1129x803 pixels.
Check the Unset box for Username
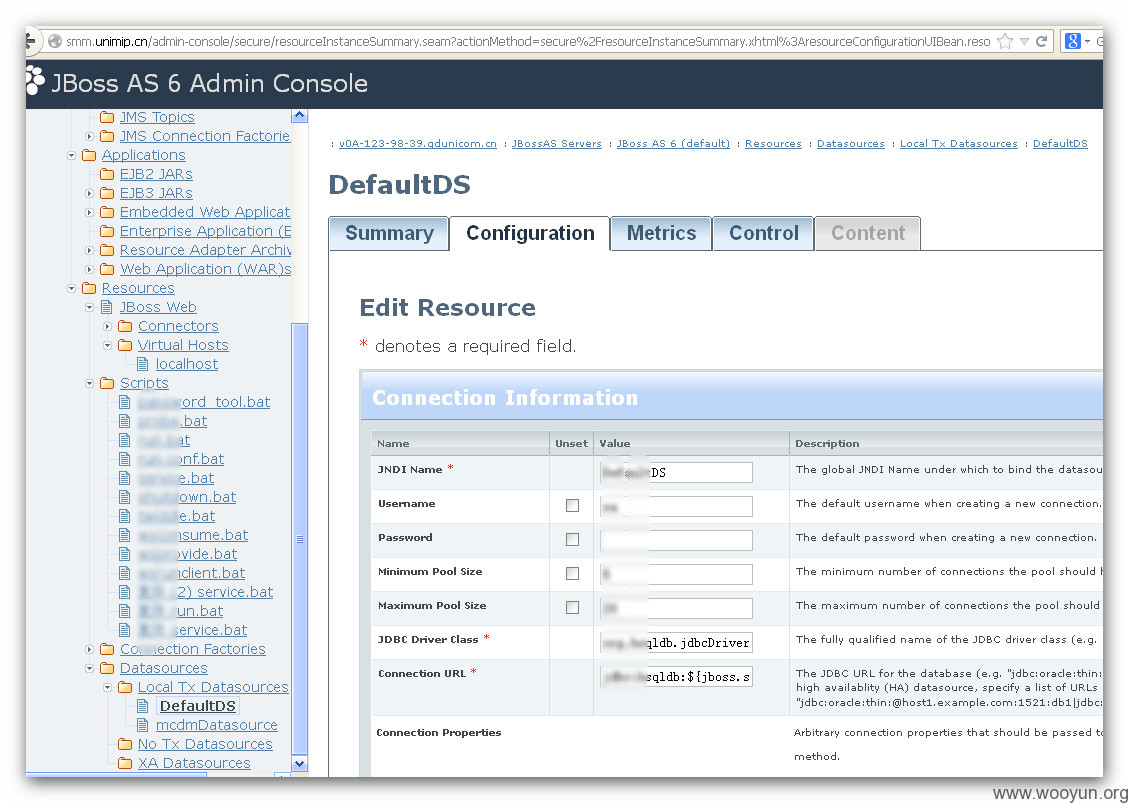[572, 506]
